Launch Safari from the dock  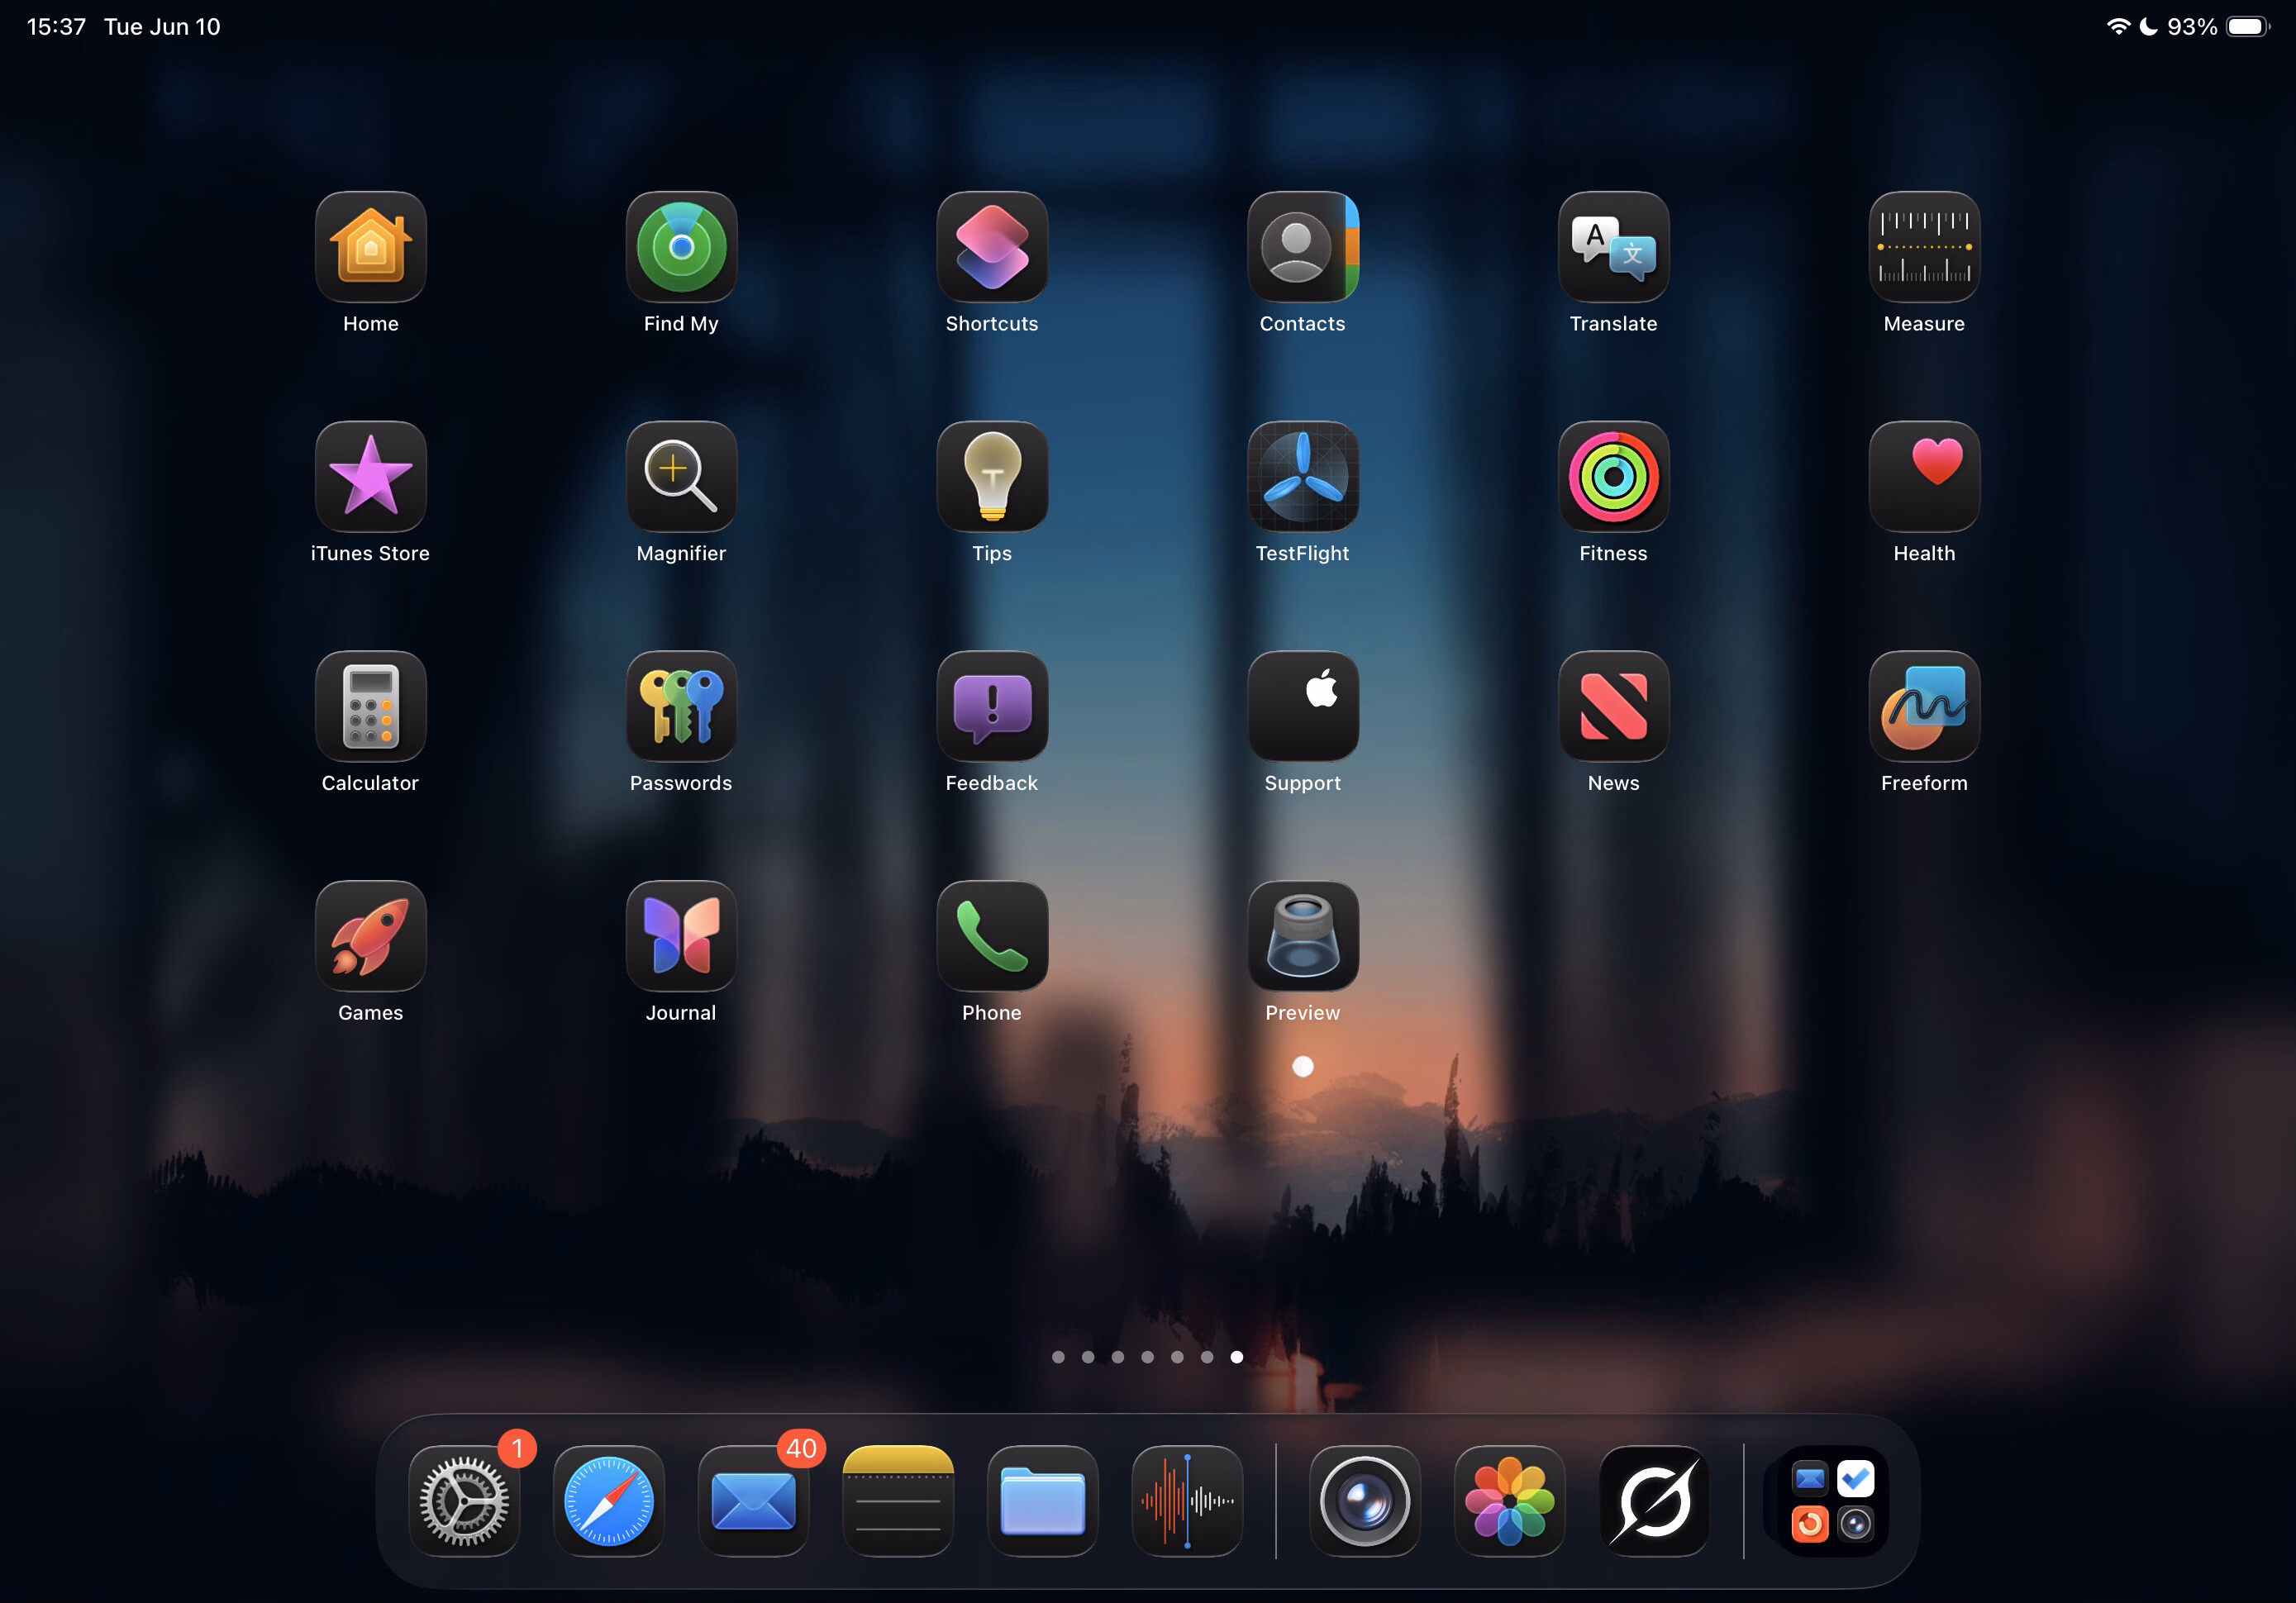pos(609,1501)
